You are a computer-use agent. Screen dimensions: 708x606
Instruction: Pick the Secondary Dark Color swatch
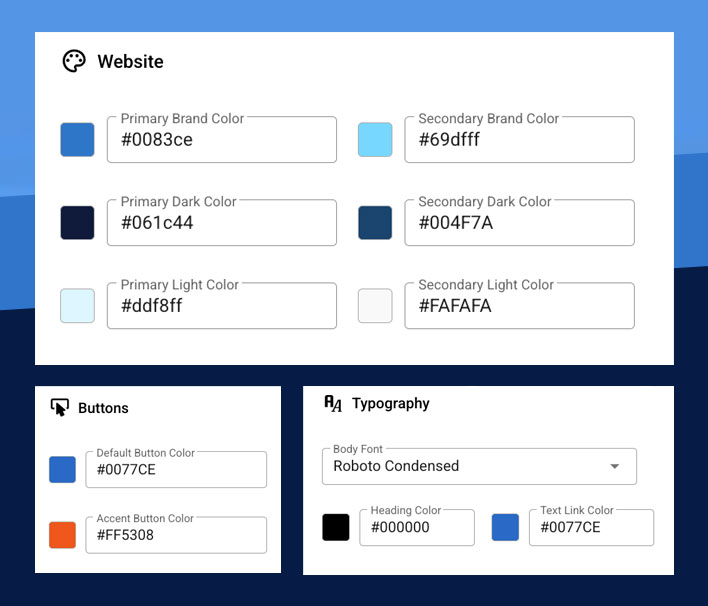pyautogui.click(x=375, y=223)
